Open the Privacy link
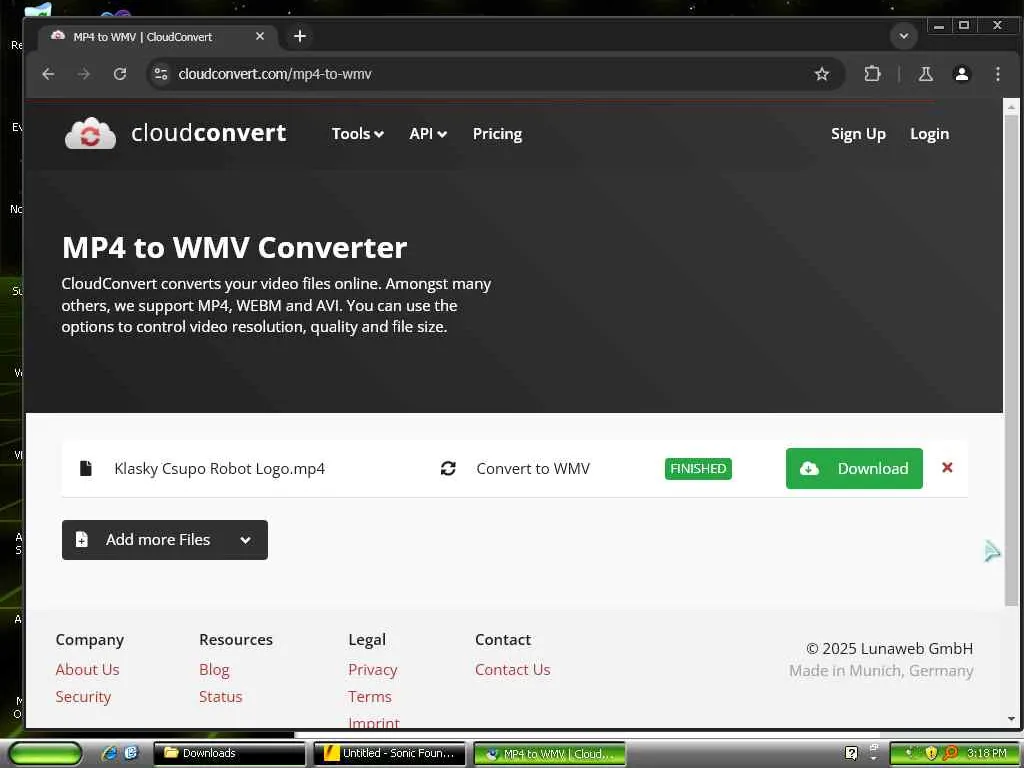Viewport: 1024px width, 768px height. [x=372, y=670]
